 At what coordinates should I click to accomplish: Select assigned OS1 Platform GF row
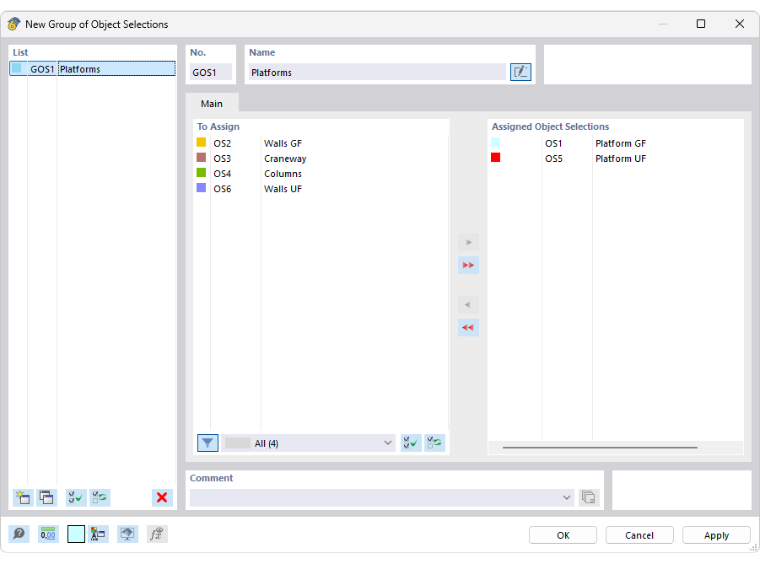616,143
